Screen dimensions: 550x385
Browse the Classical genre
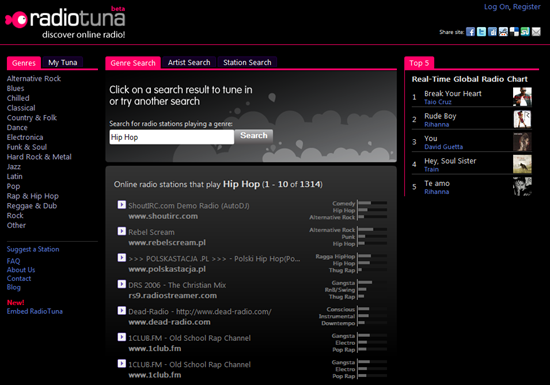tap(21, 108)
